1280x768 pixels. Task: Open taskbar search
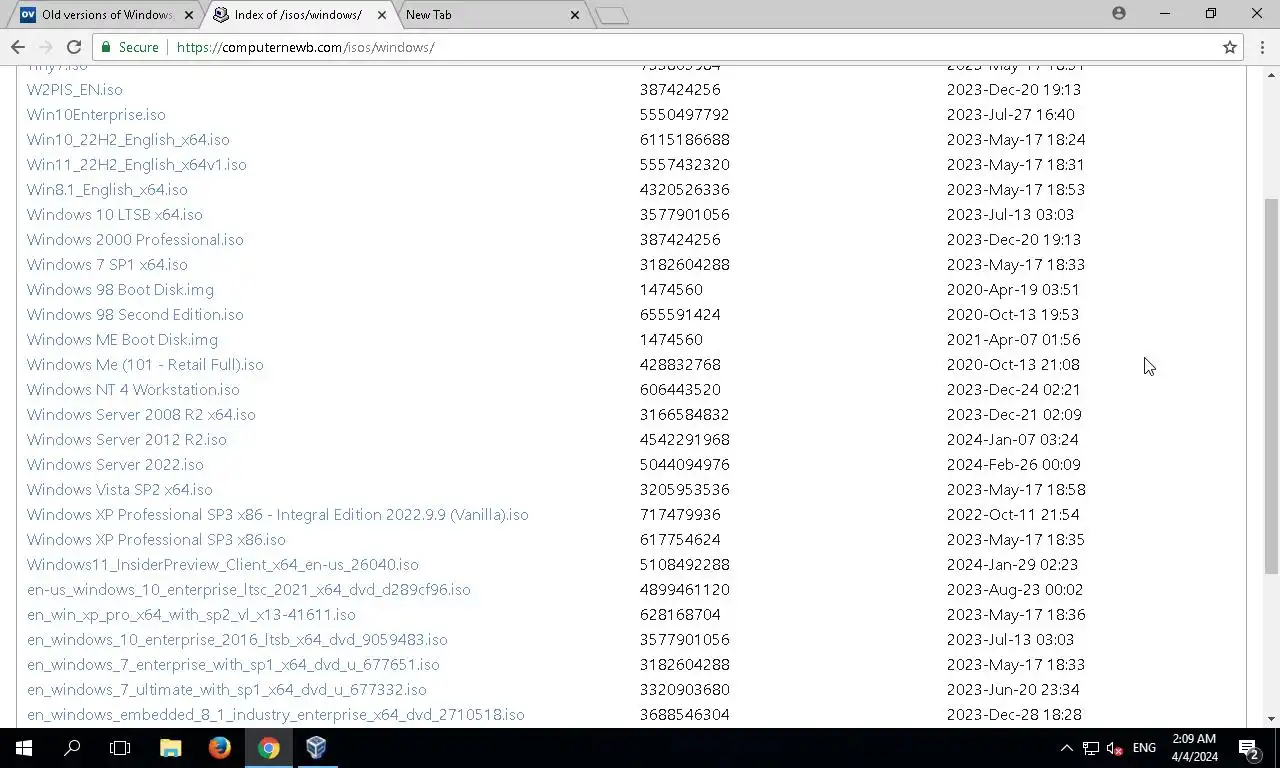coord(72,747)
